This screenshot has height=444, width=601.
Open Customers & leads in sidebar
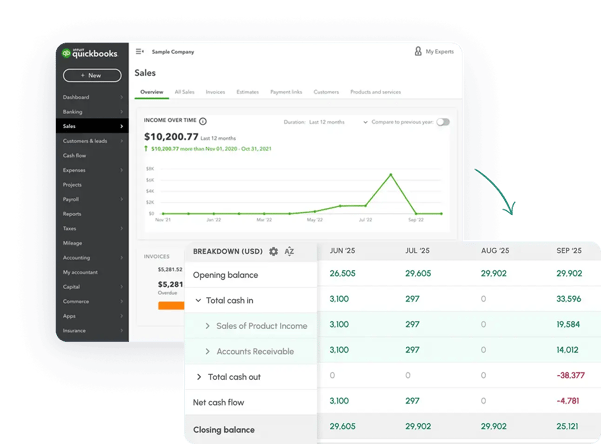pos(85,141)
